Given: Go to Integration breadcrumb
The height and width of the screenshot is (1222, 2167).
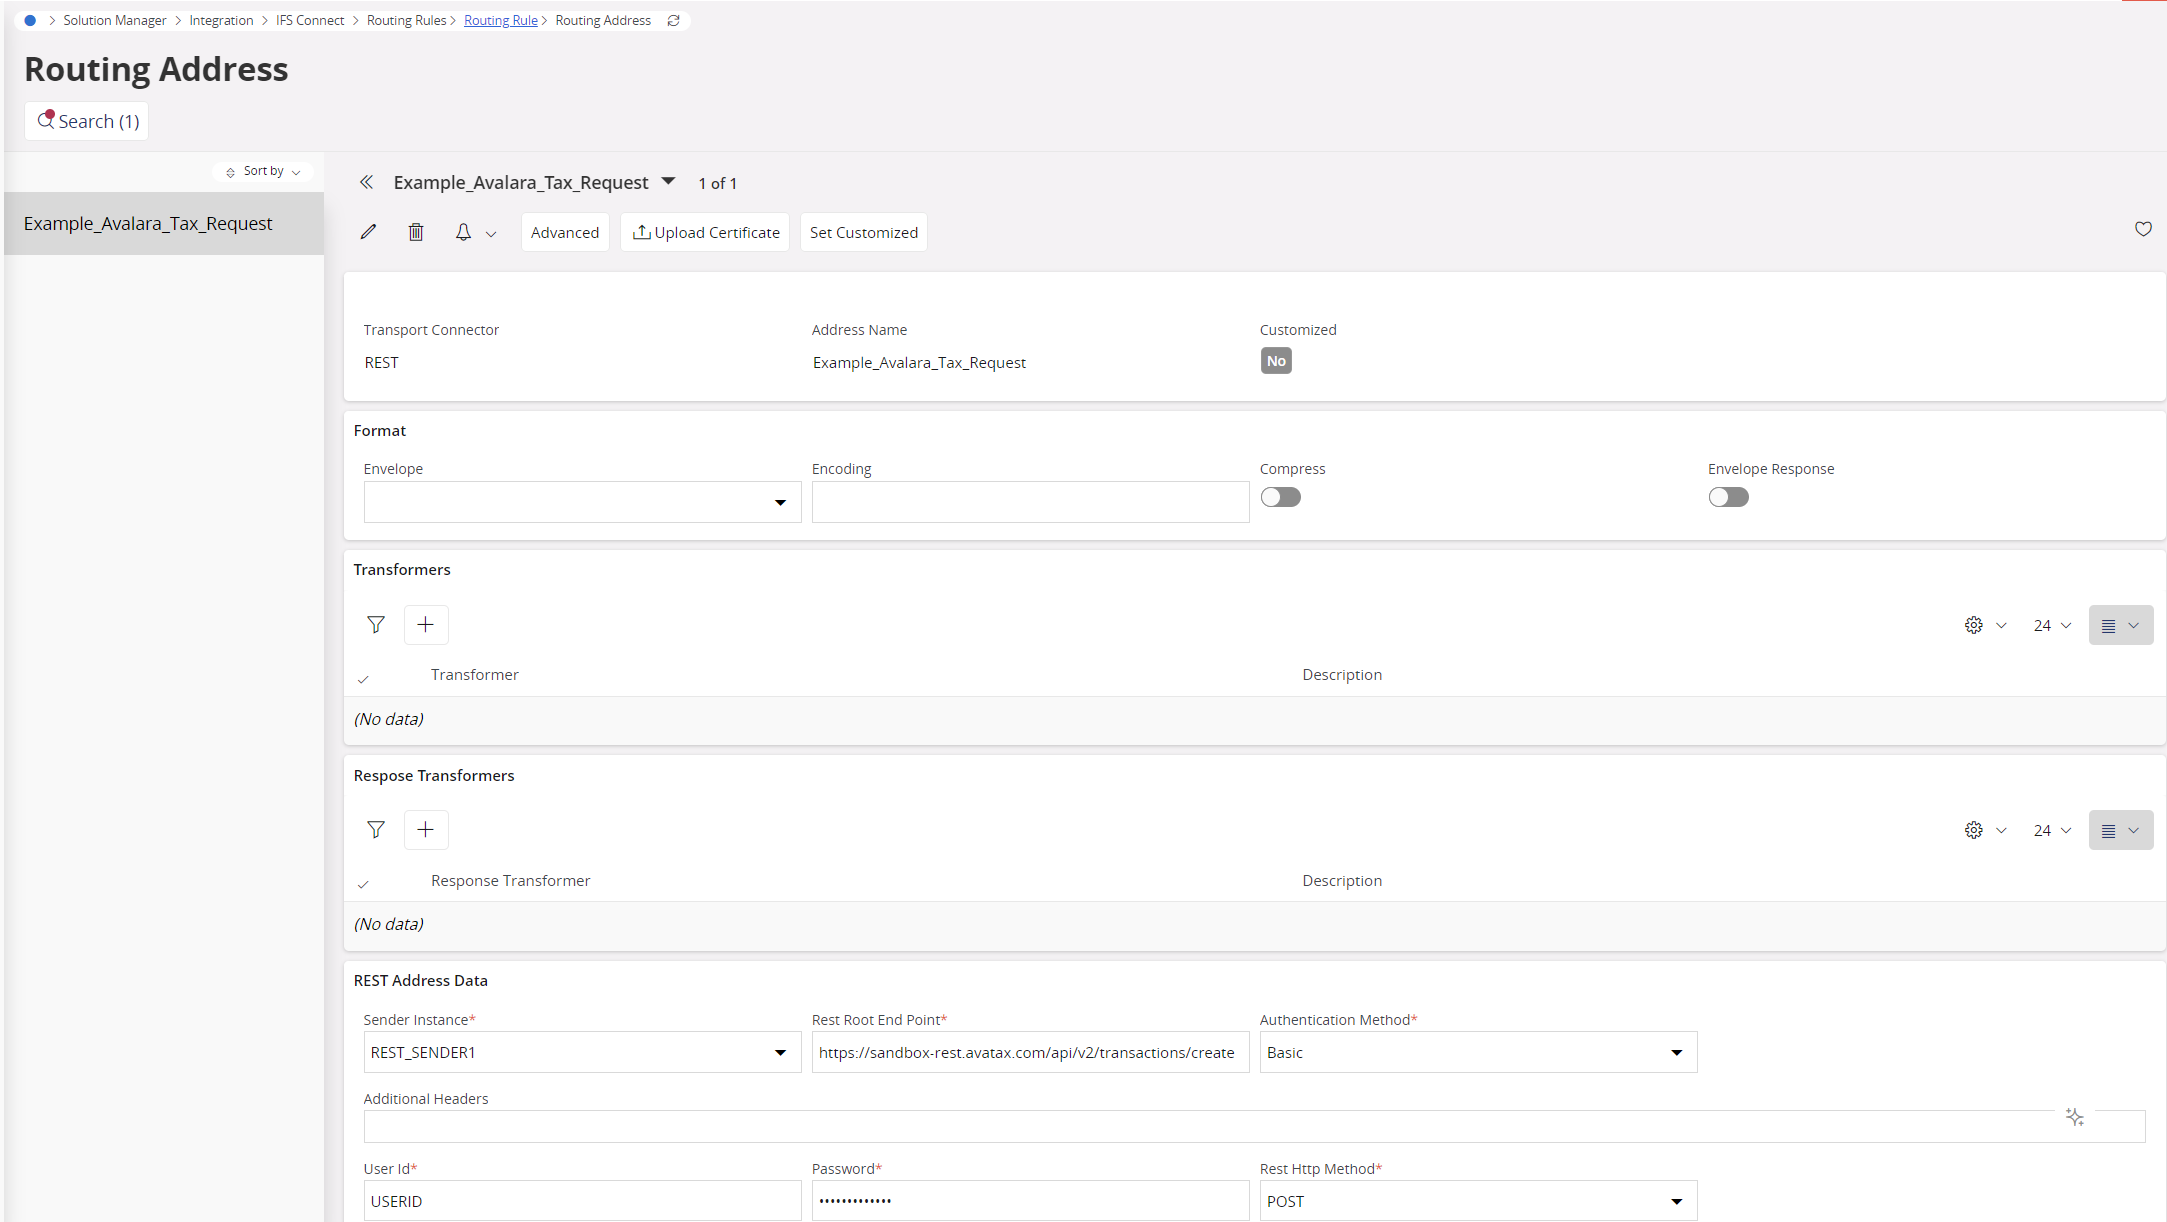Looking at the screenshot, I should coord(221,20).
